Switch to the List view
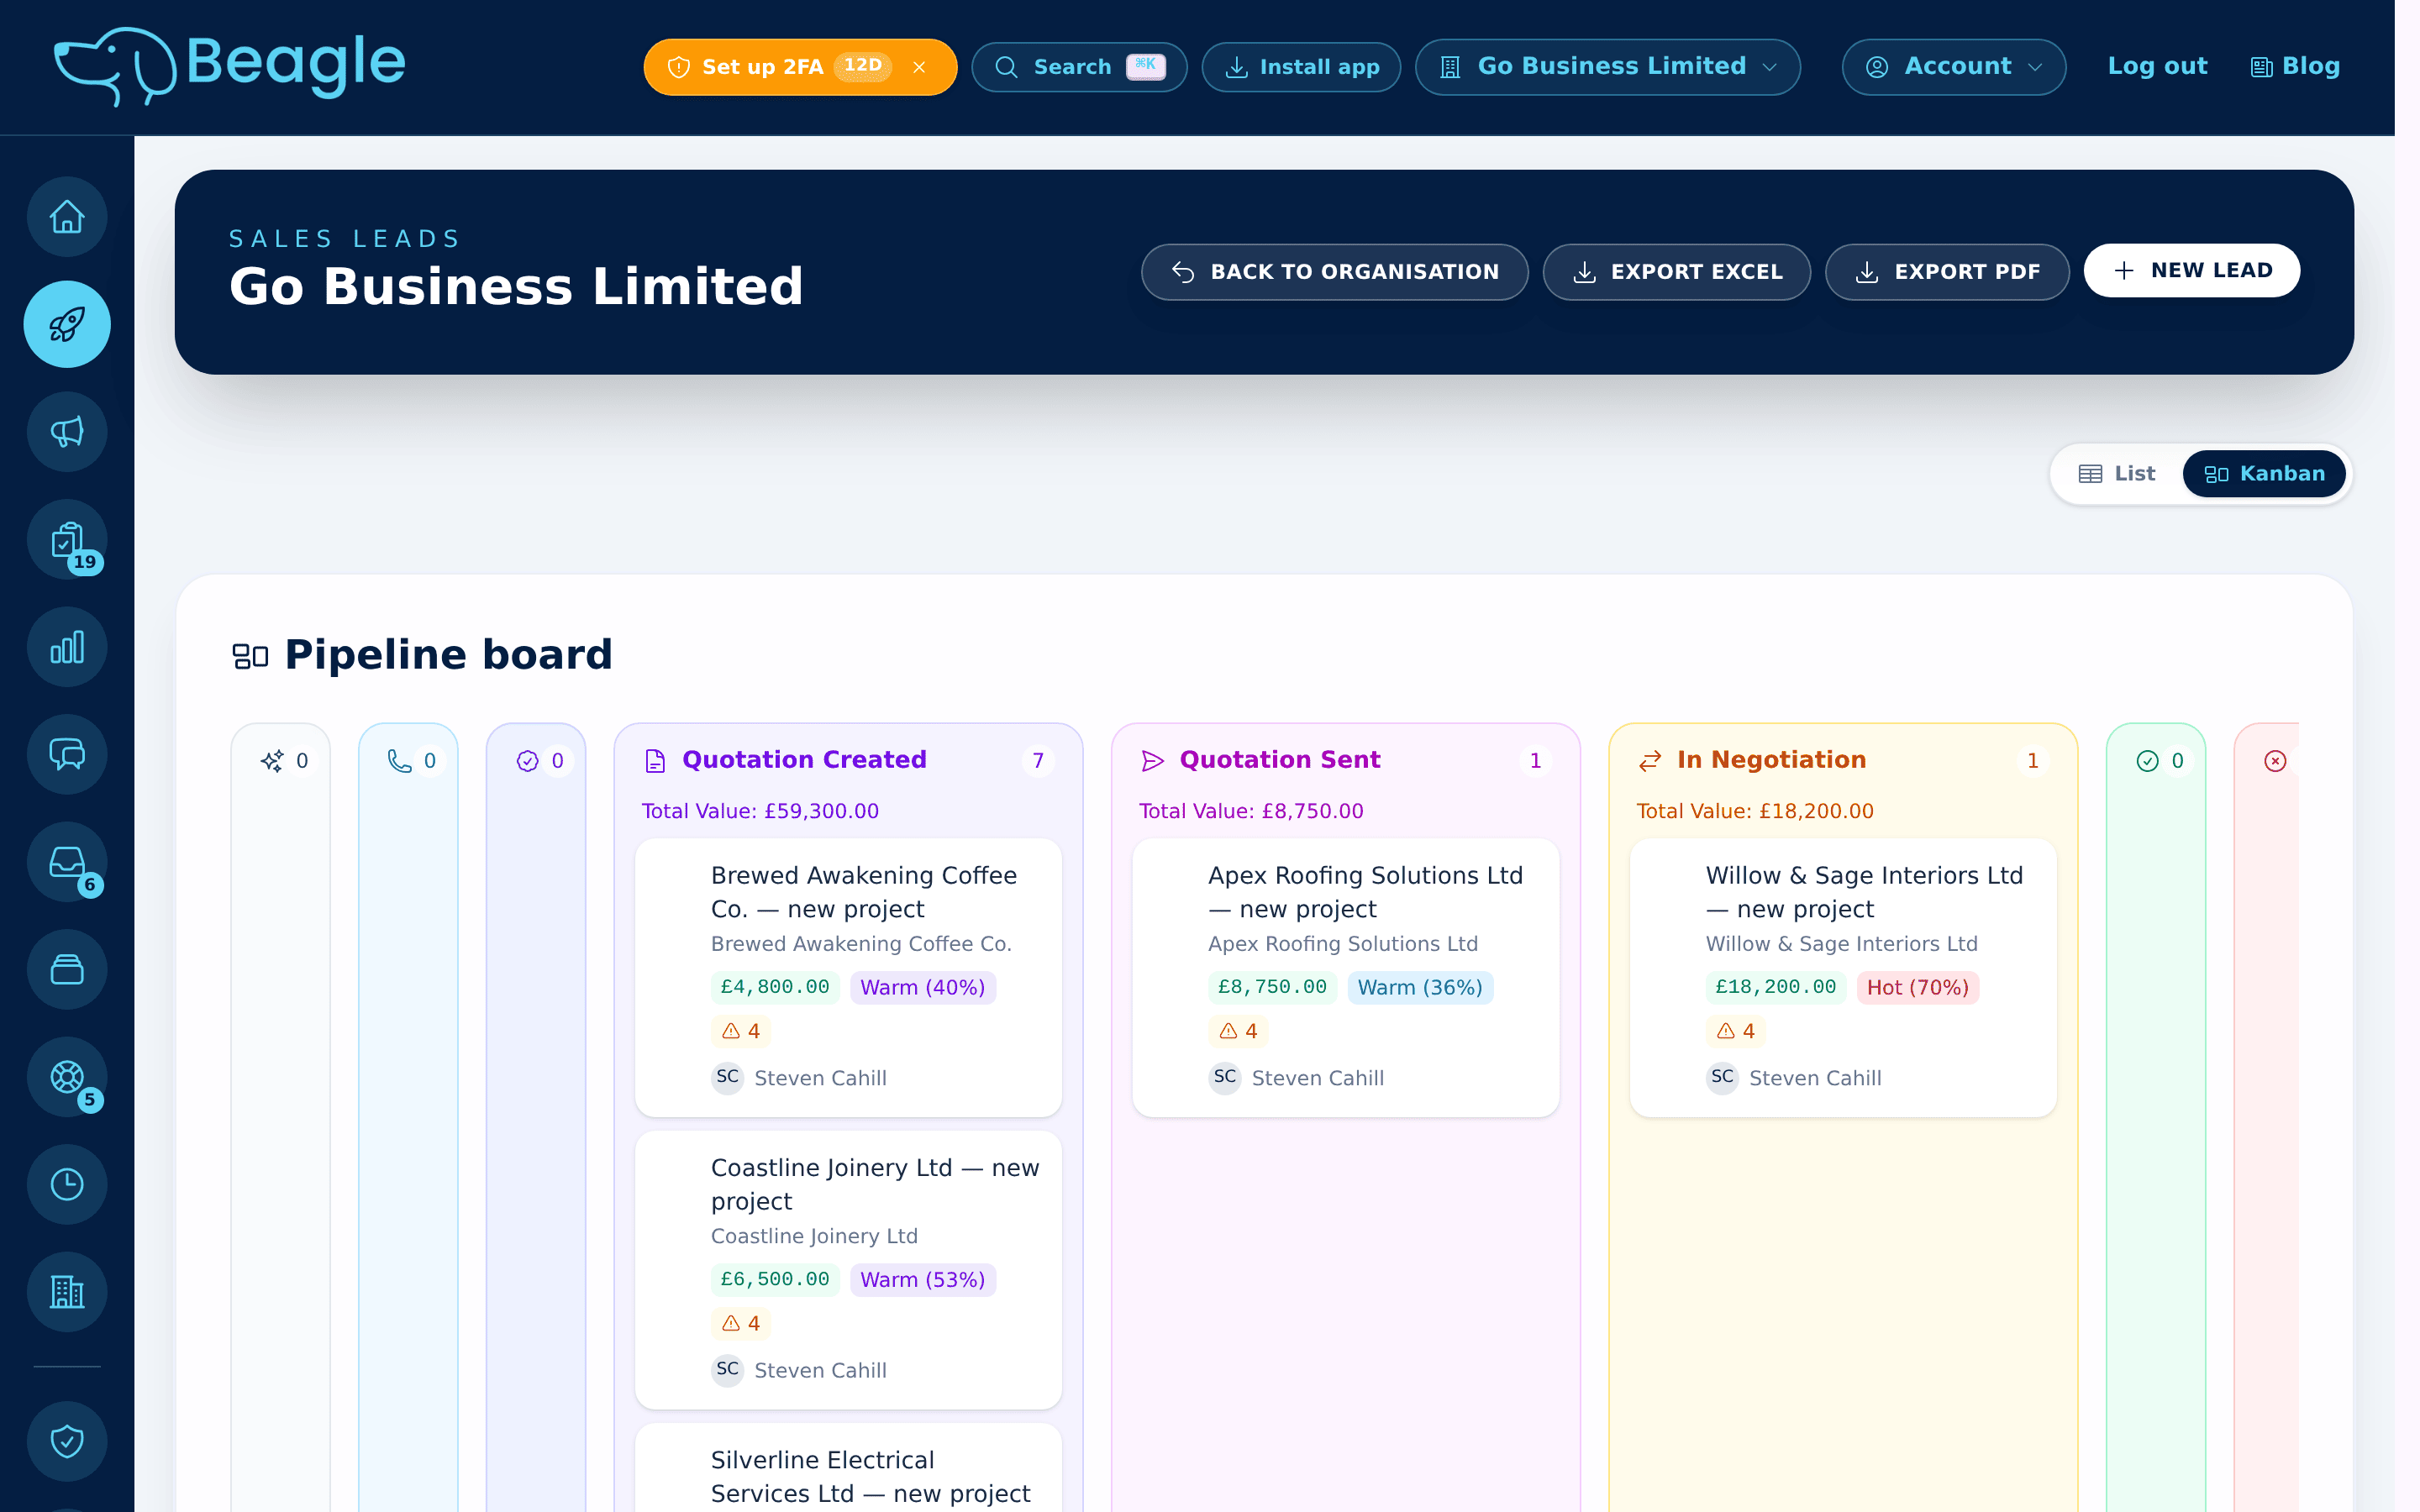This screenshot has width=2420, height=1512. coord(2117,474)
